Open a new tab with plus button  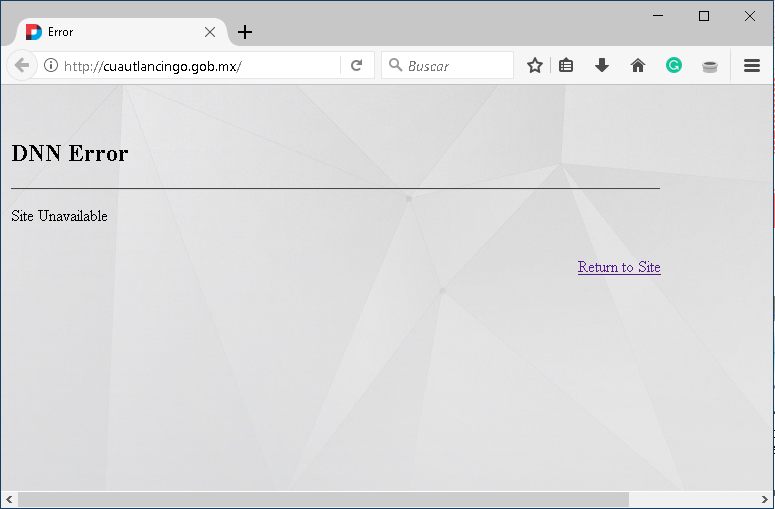[245, 32]
